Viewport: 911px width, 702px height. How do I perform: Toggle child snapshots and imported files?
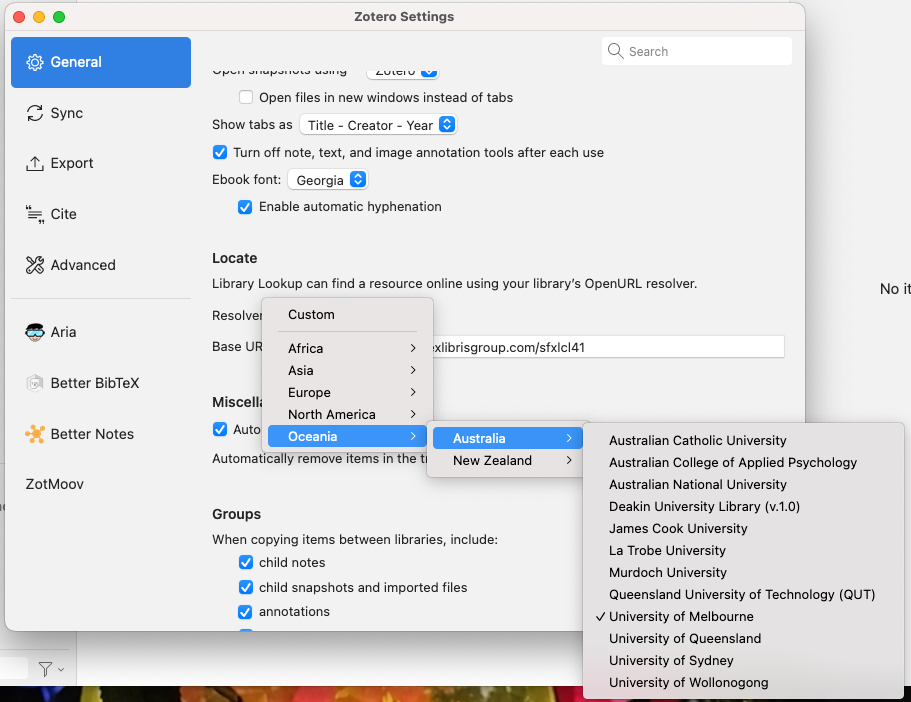click(246, 588)
